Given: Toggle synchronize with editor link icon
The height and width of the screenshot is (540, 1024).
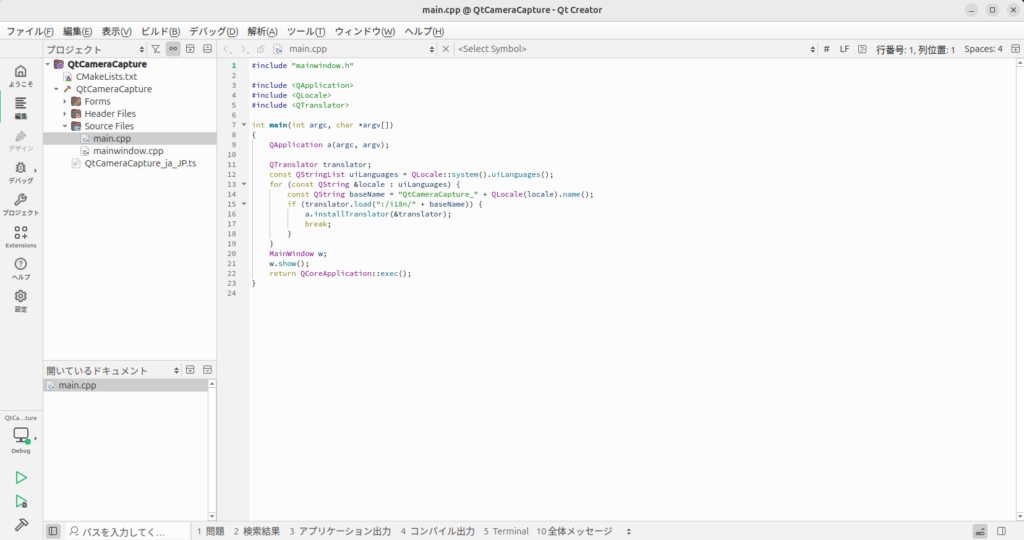Looking at the screenshot, I should [x=173, y=48].
